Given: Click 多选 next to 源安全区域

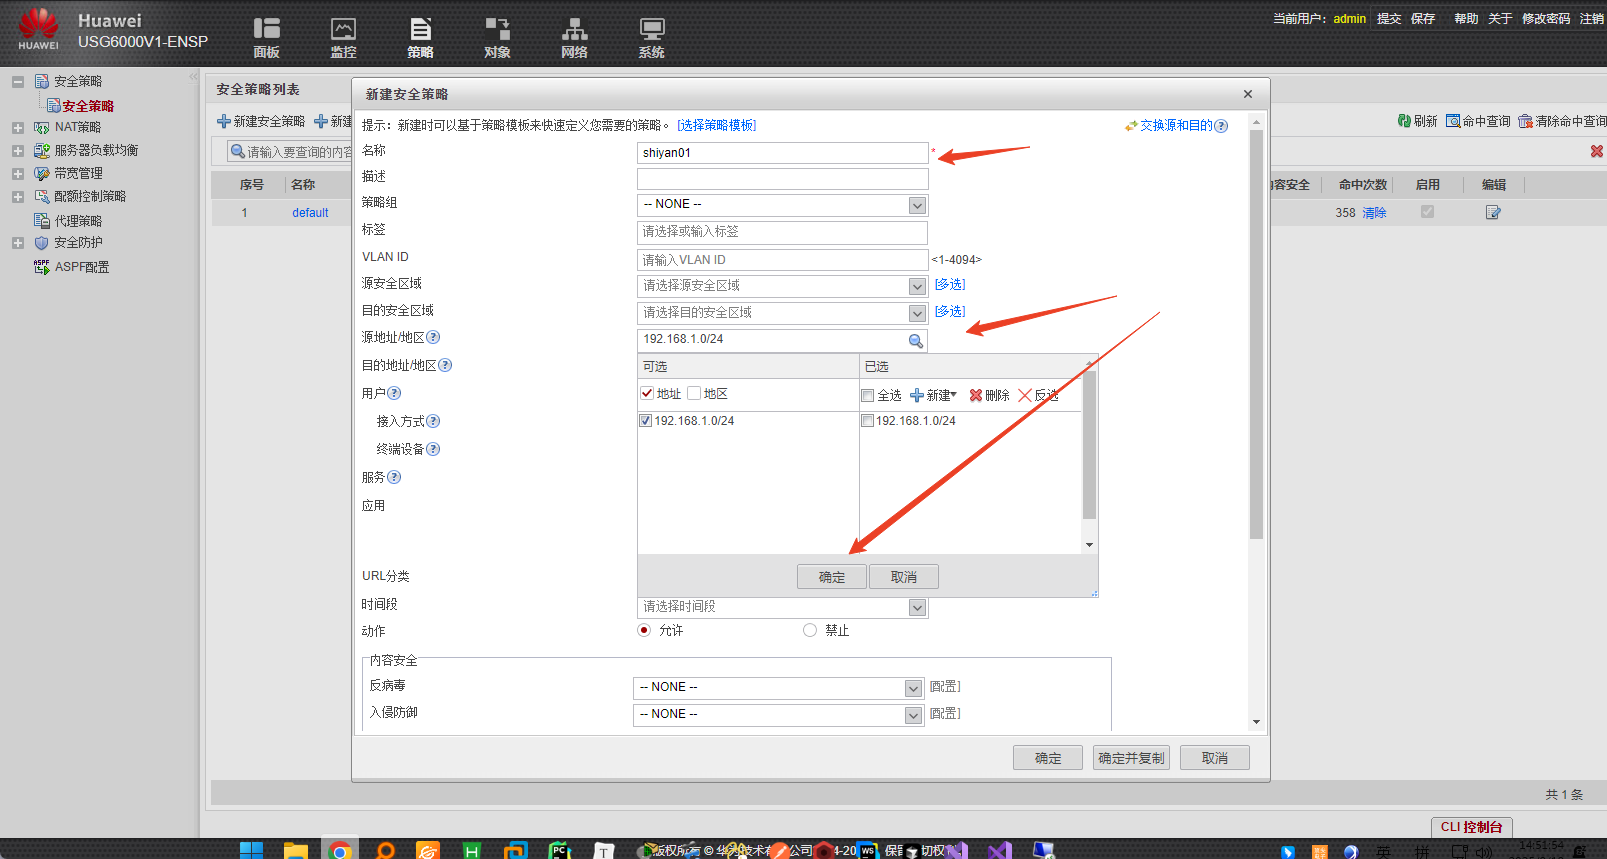Looking at the screenshot, I should pos(950,285).
